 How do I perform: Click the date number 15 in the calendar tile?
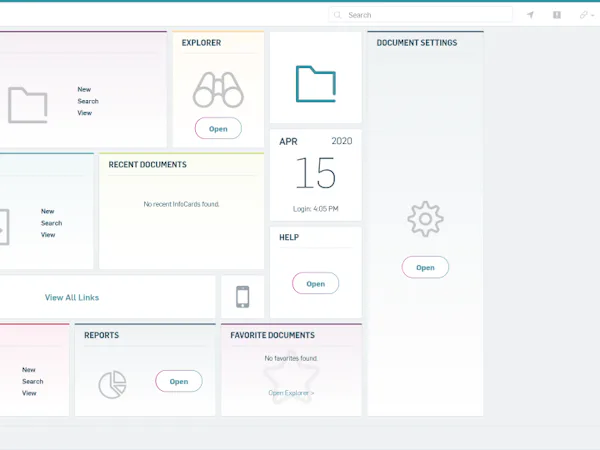tap(316, 173)
